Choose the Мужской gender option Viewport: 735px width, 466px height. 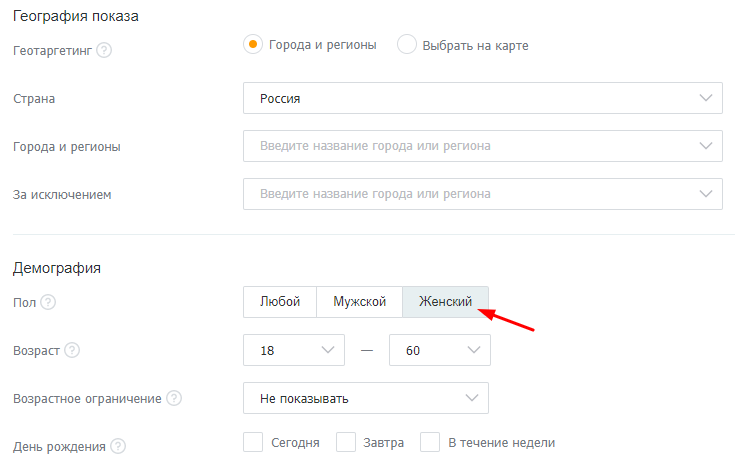359,302
